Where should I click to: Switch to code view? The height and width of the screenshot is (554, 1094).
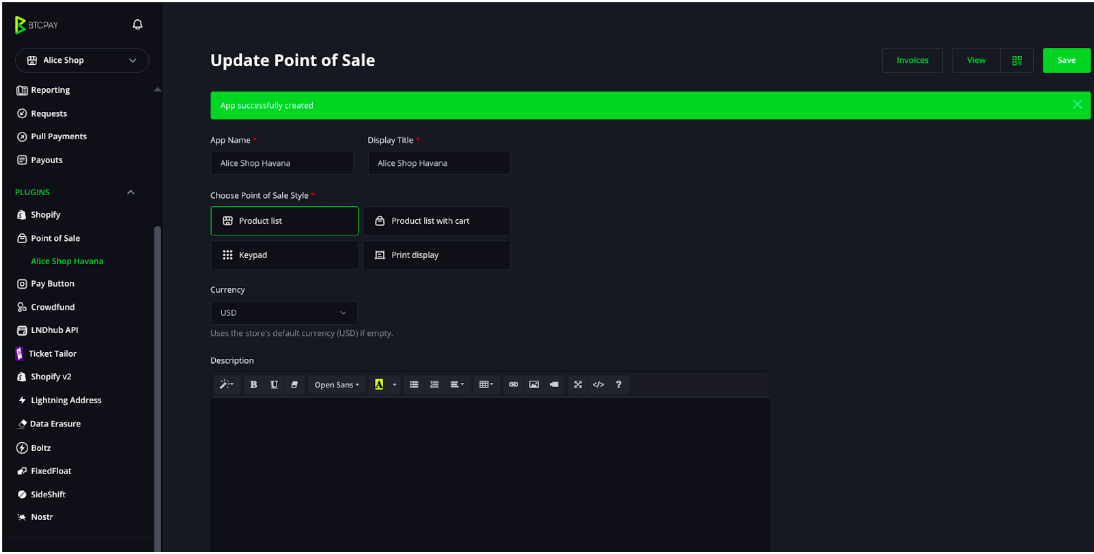(598, 384)
